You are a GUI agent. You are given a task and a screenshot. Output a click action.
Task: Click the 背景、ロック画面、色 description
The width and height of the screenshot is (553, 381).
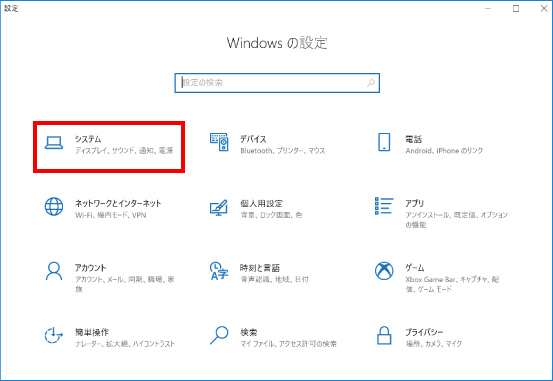[271, 215]
